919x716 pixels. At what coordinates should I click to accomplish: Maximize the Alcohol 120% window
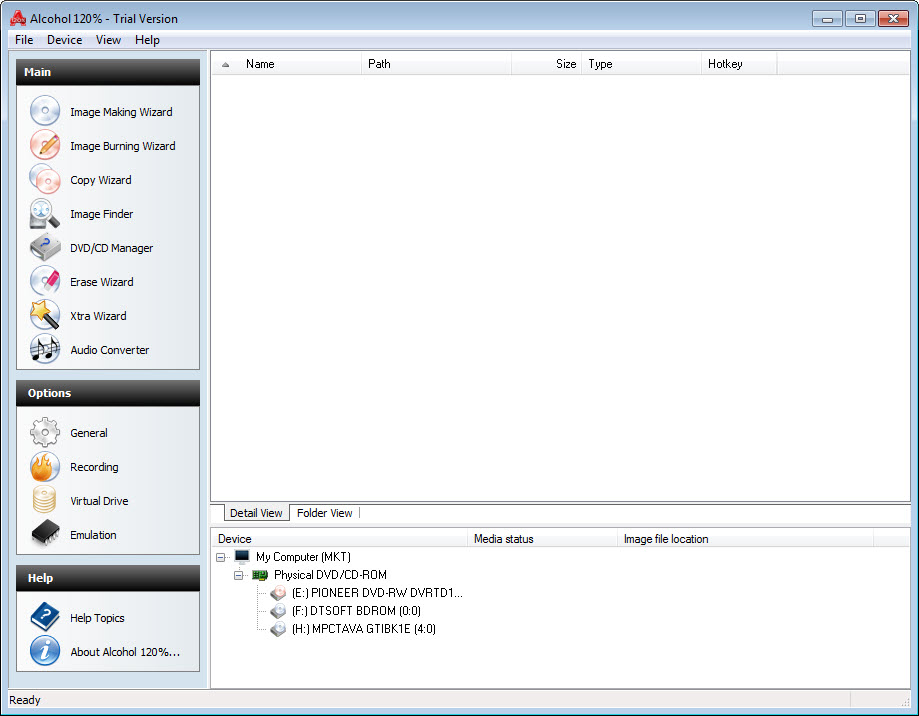tap(860, 19)
